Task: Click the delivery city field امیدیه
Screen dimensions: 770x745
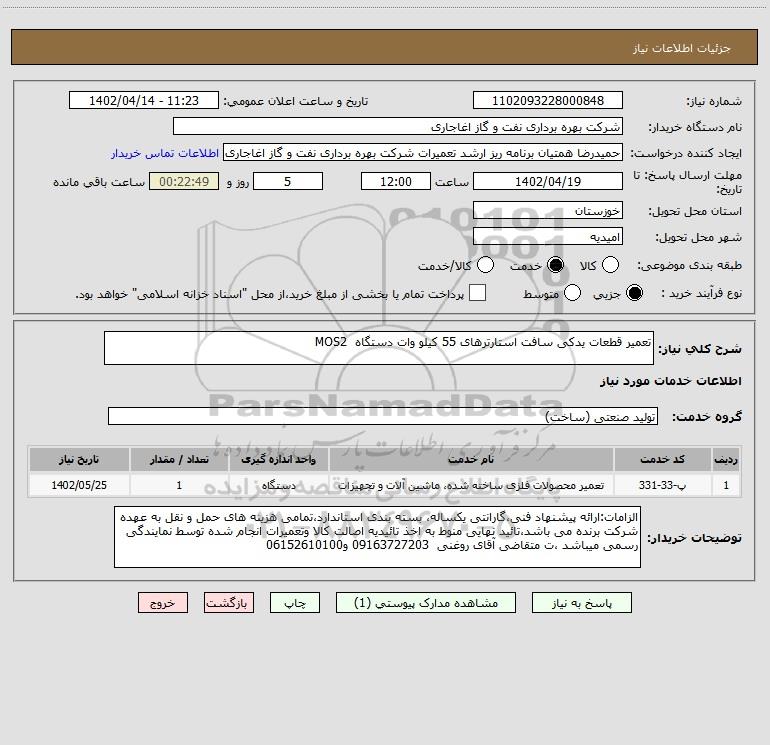Action: click(548, 237)
